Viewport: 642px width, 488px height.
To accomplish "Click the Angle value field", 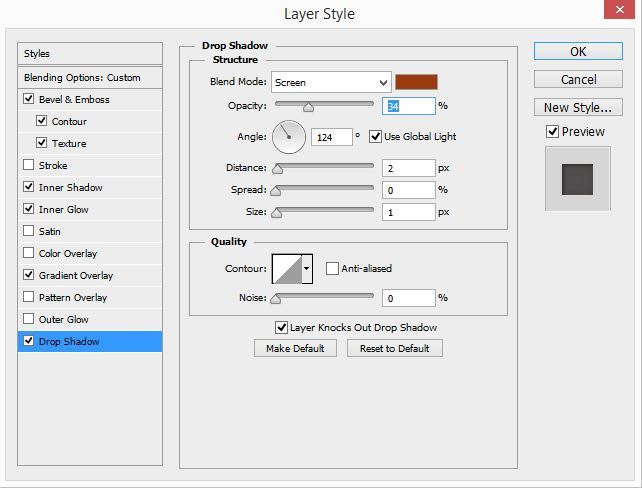I will coord(332,137).
